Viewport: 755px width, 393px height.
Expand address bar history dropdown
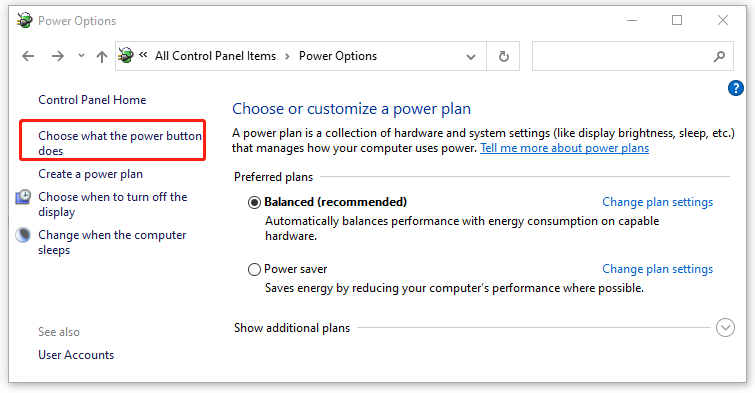[x=470, y=57]
